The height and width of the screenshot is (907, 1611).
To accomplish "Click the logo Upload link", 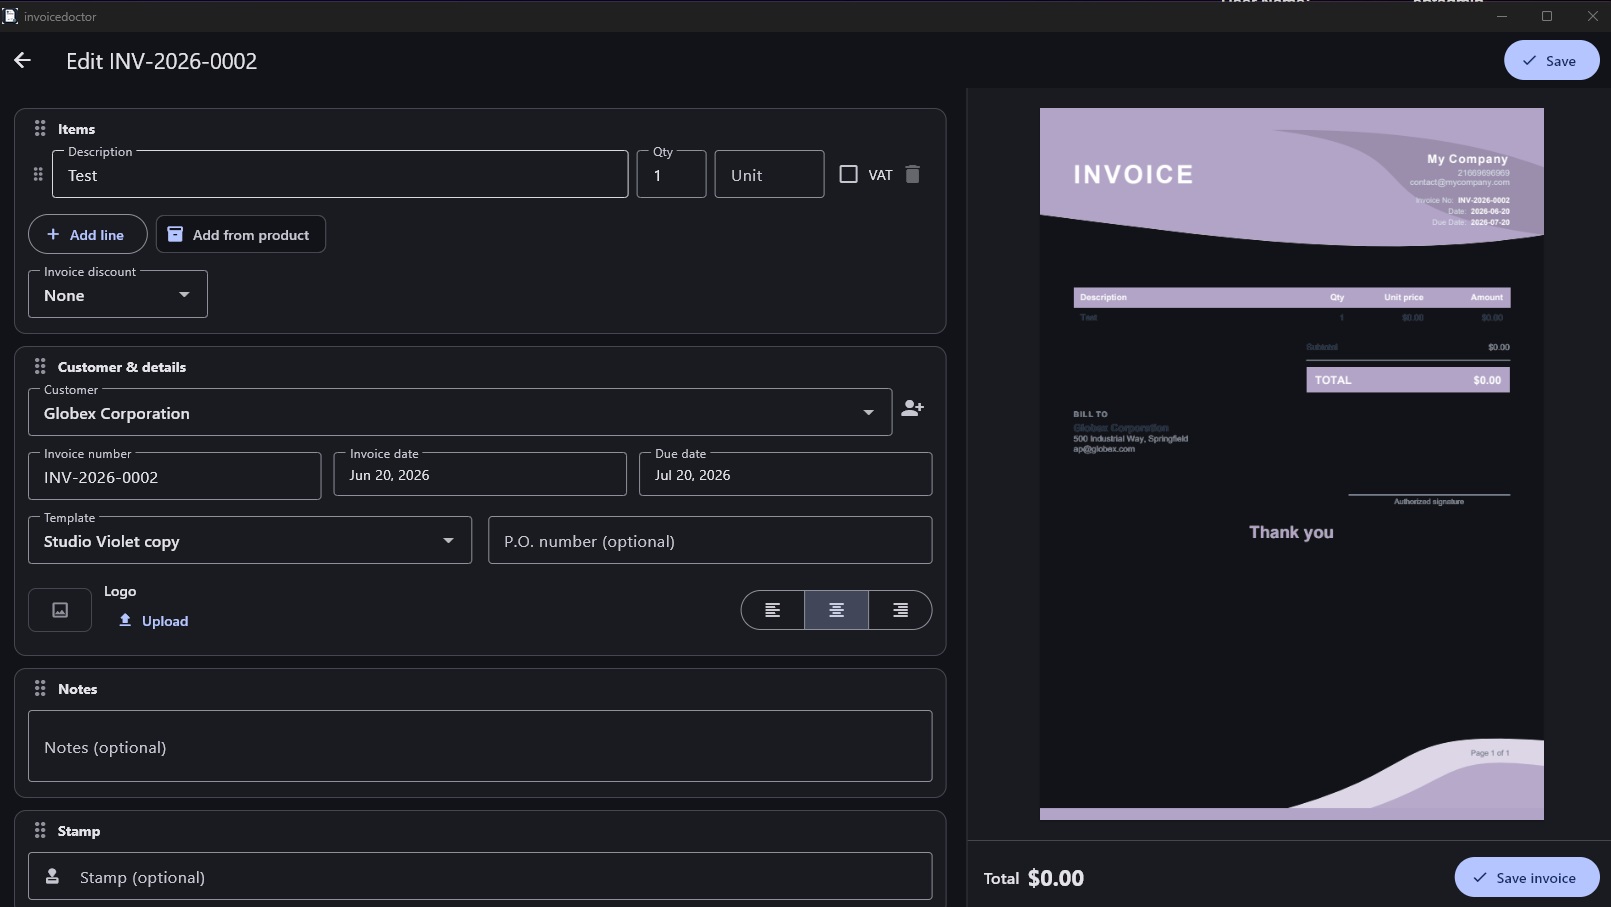I will (153, 621).
